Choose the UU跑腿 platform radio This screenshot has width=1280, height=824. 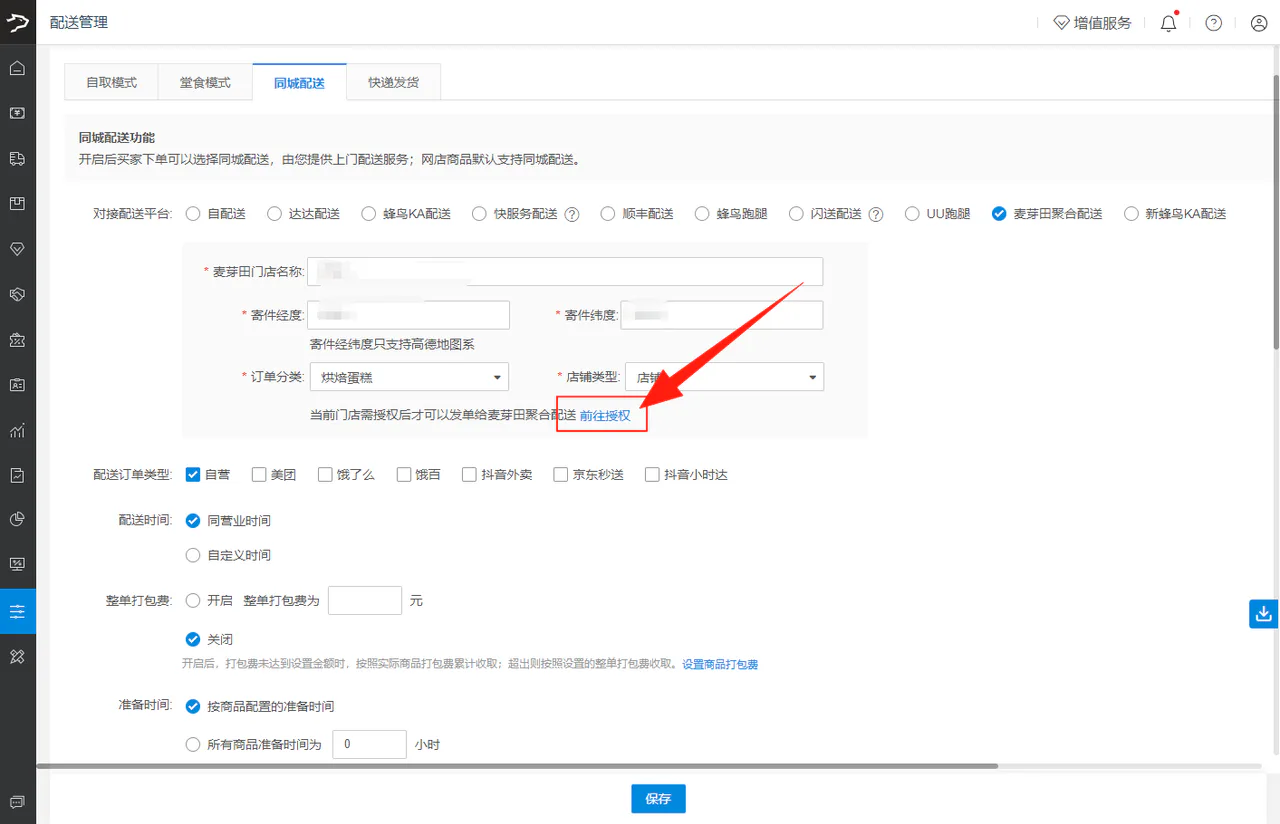912,214
